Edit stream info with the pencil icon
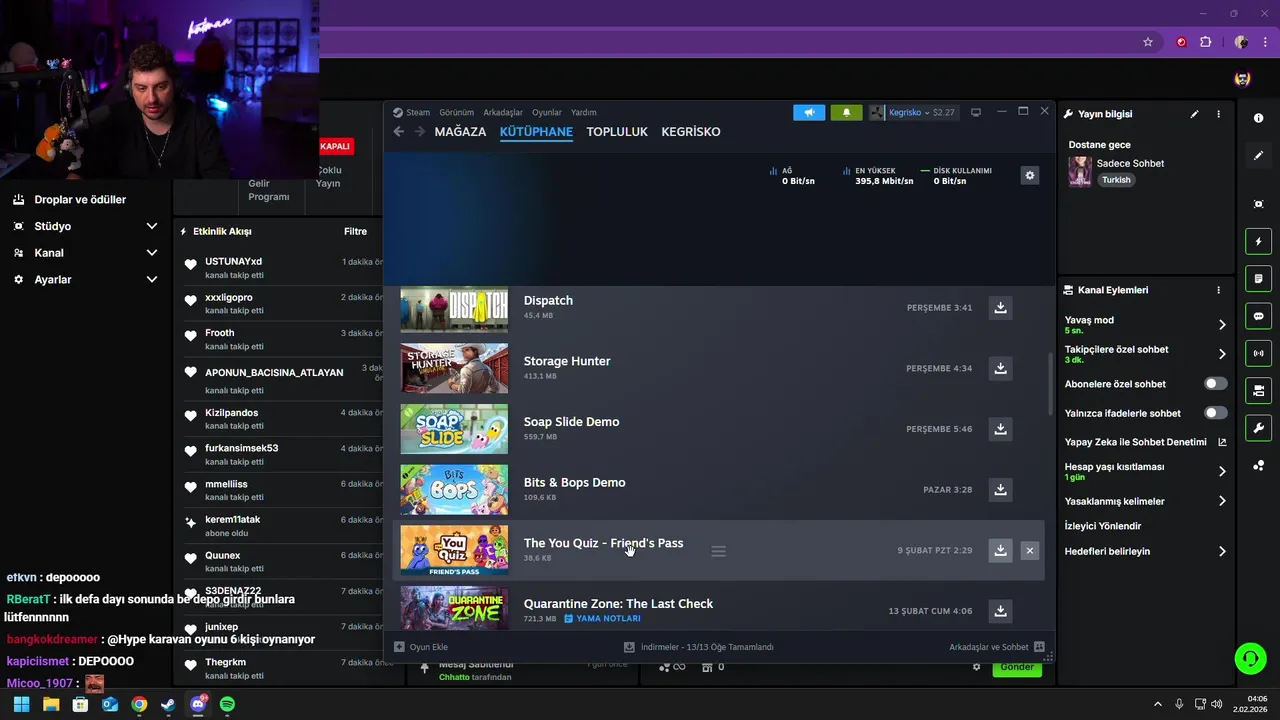Image resolution: width=1280 pixels, height=720 pixels. [1194, 114]
